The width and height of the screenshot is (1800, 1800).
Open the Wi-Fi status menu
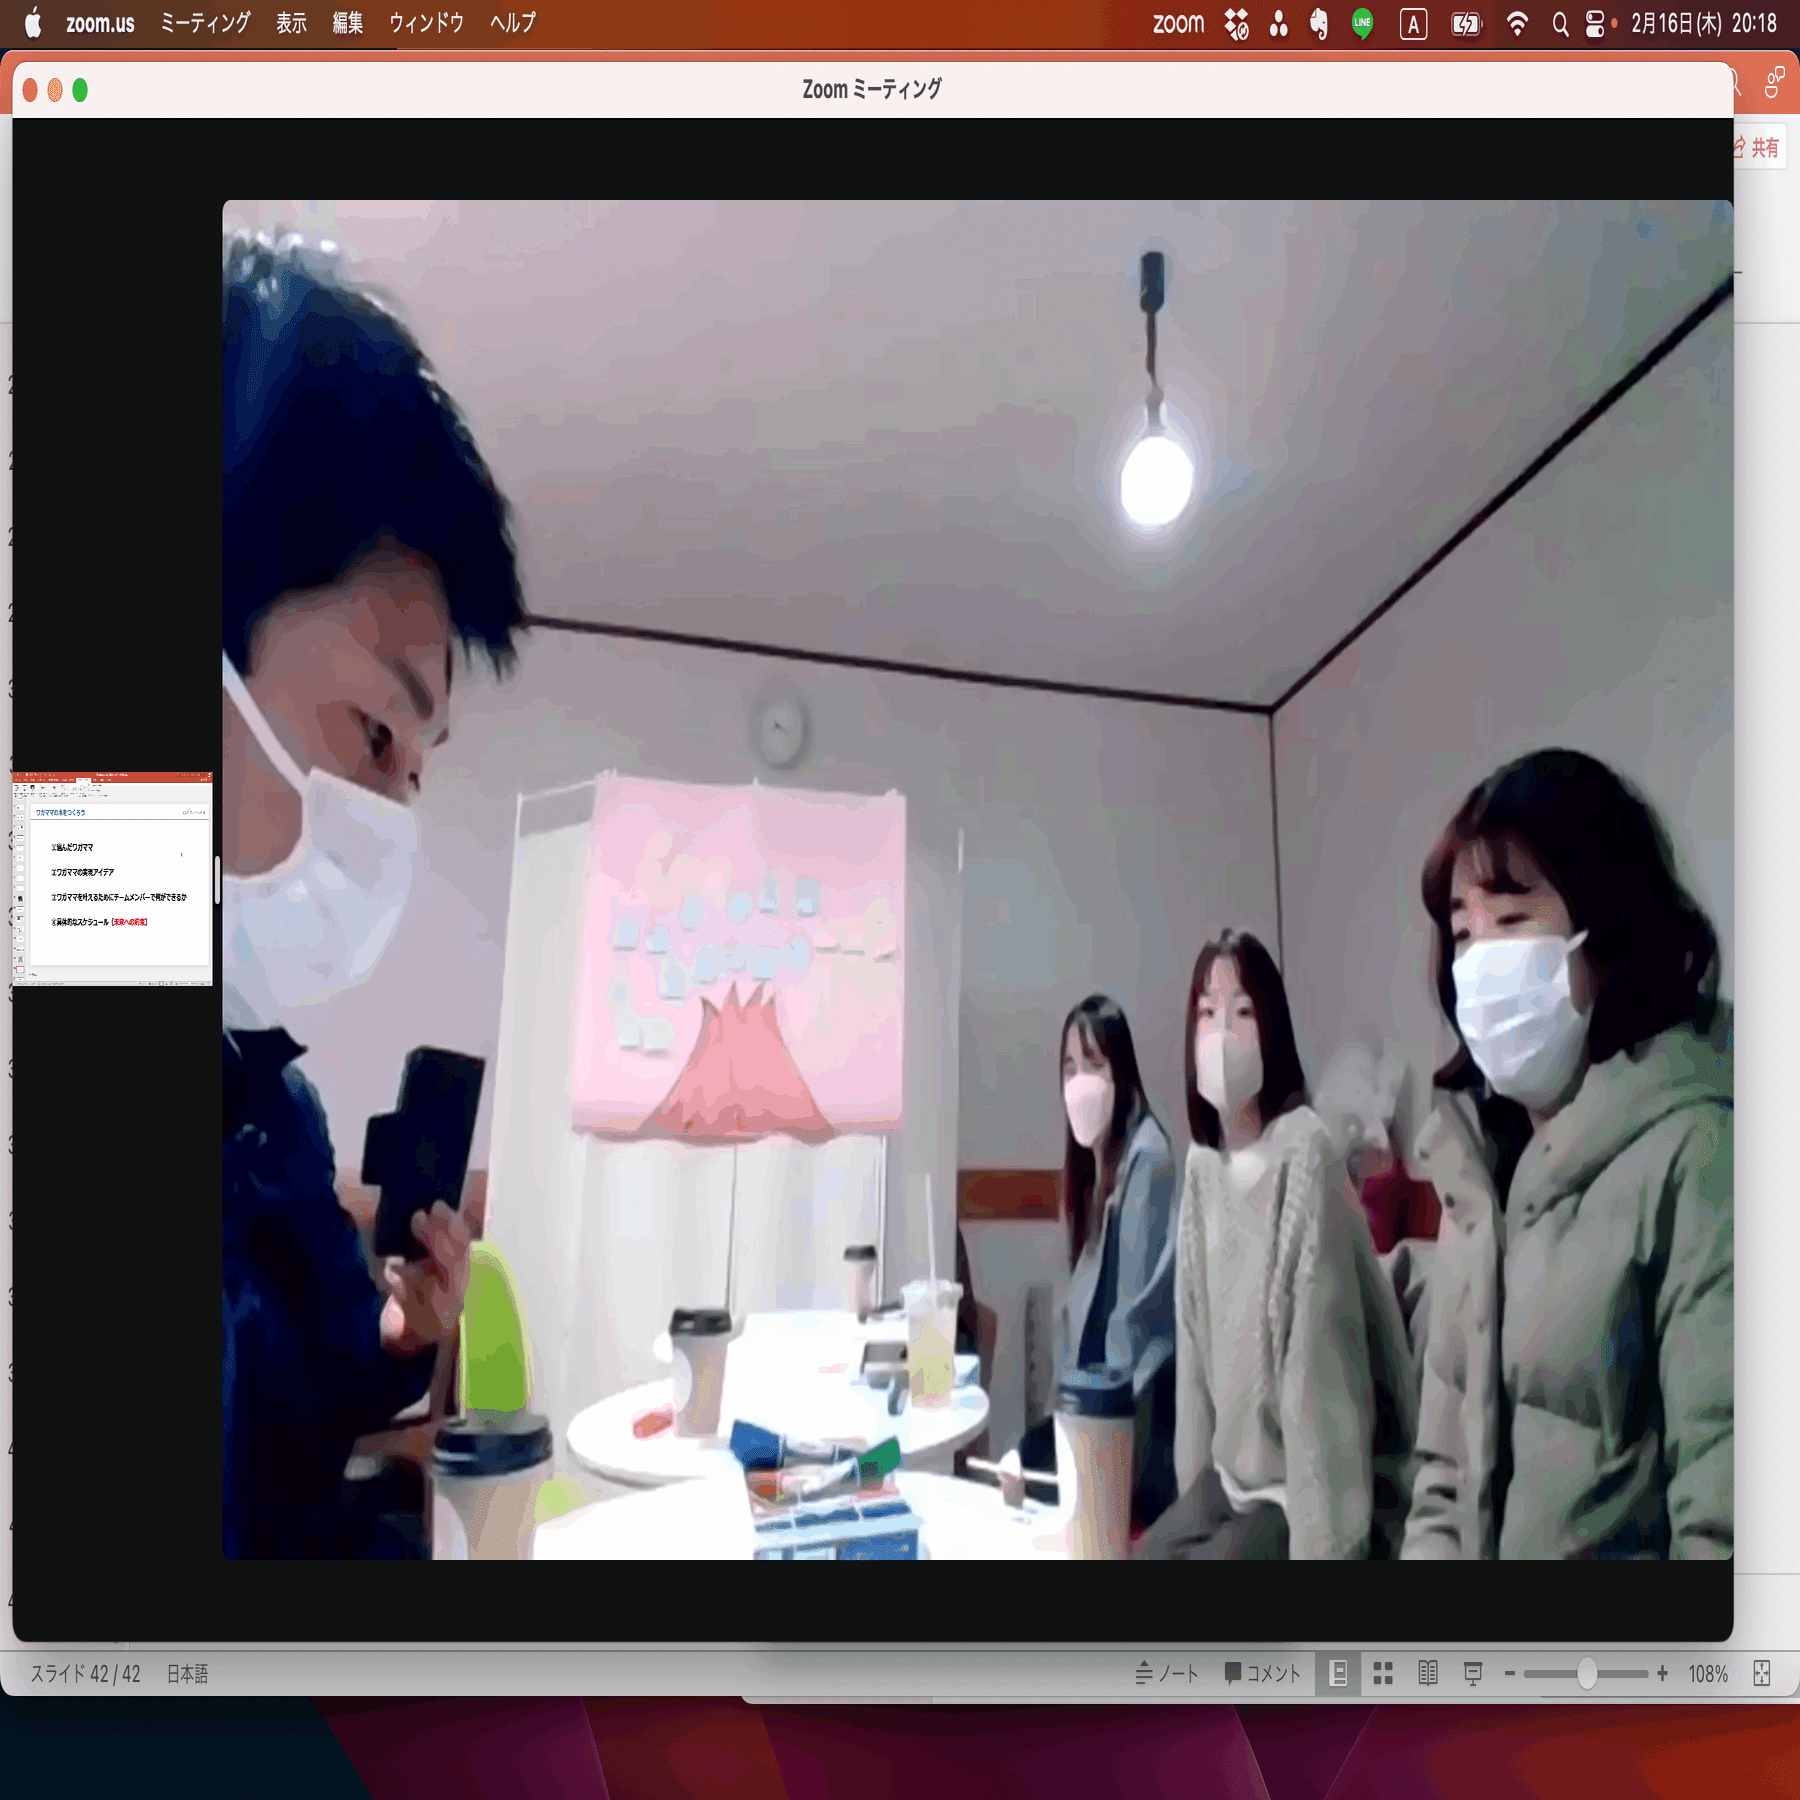(1517, 23)
